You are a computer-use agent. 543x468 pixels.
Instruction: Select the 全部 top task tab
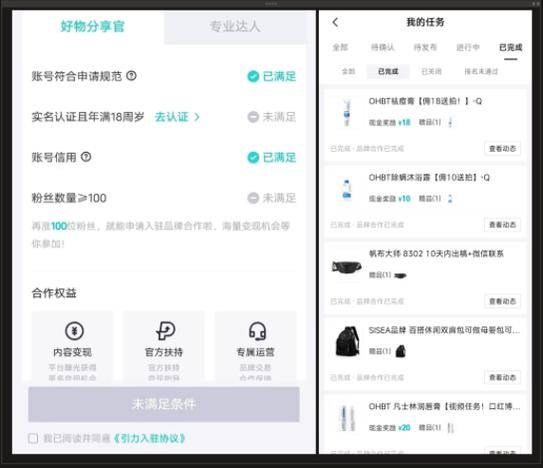pos(340,47)
